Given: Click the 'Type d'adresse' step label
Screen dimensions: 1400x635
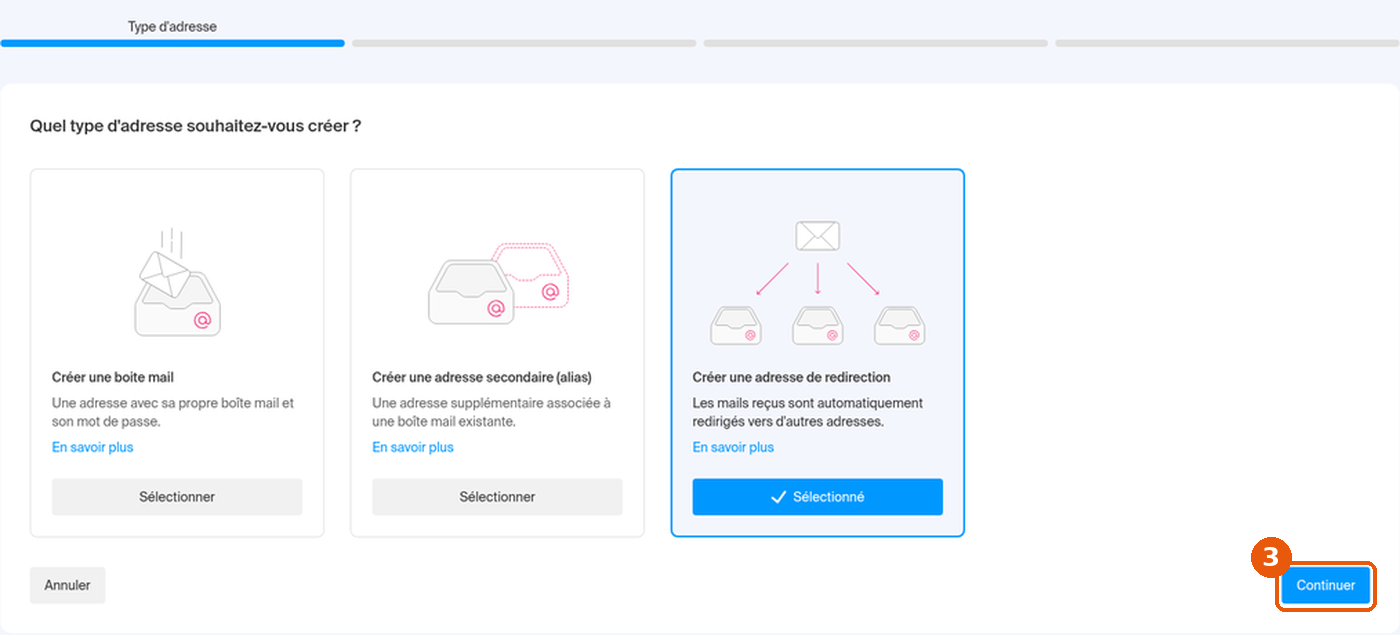Looking at the screenshot, I should (172, 26).
